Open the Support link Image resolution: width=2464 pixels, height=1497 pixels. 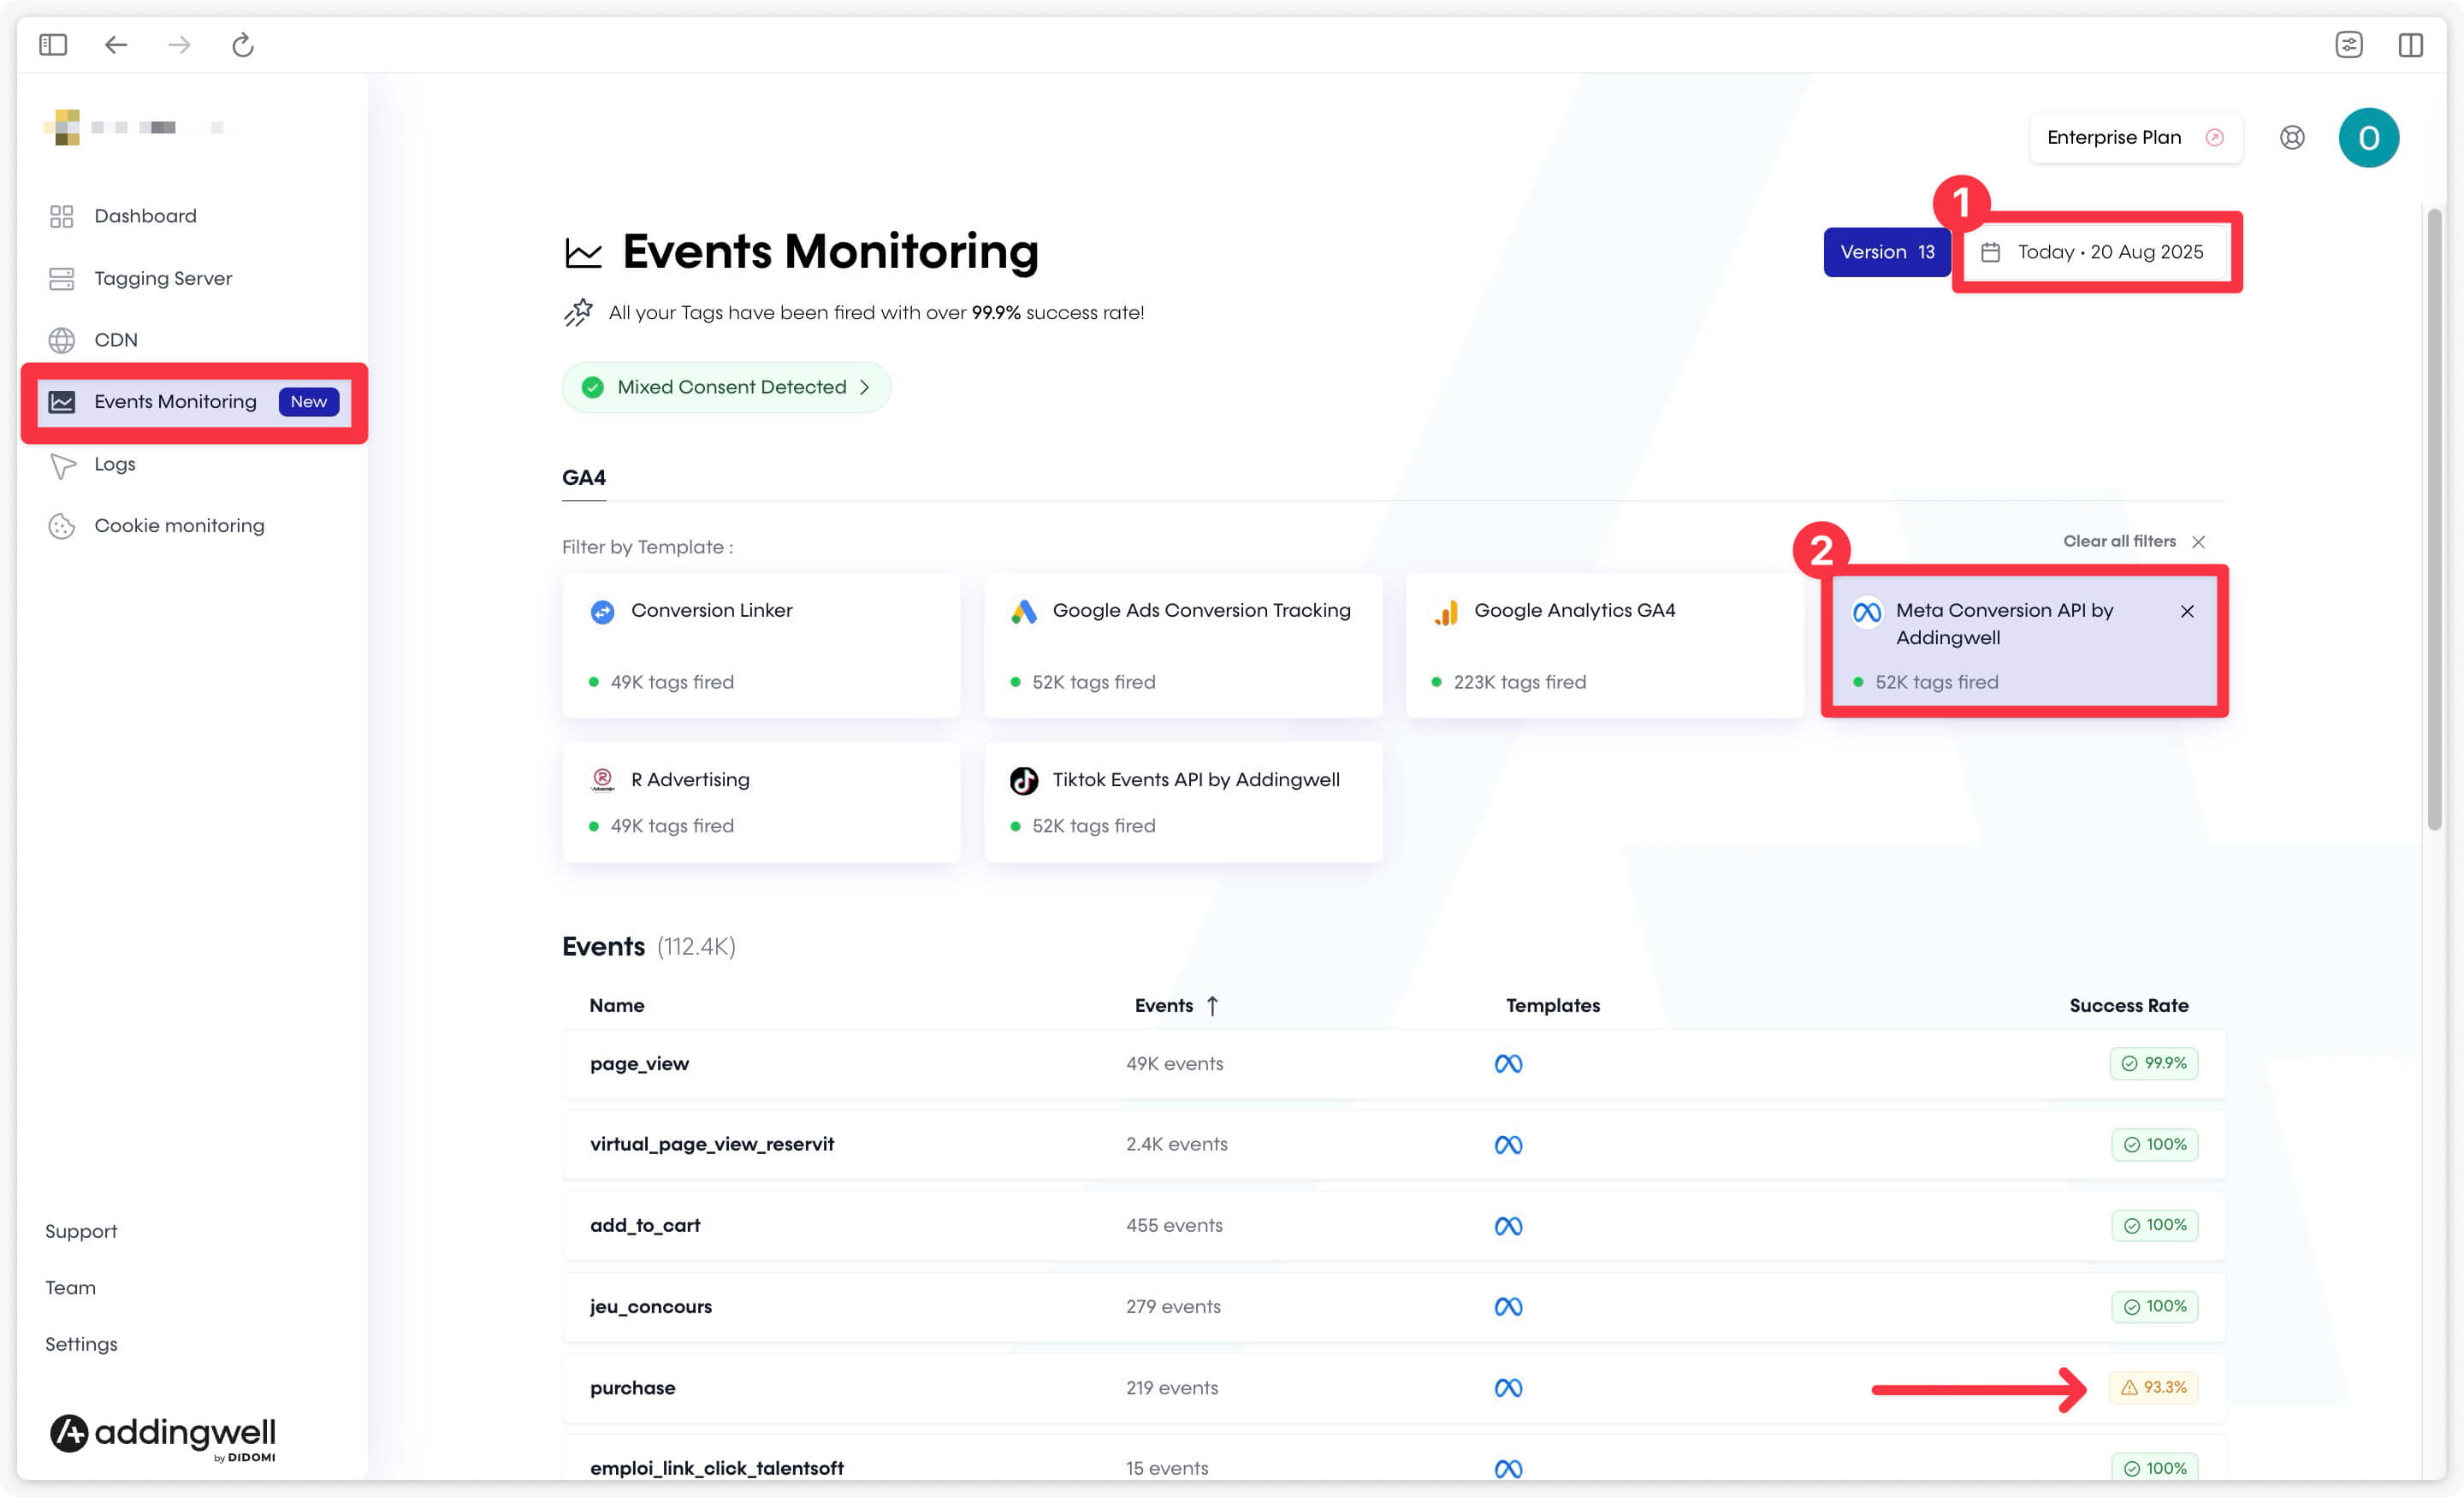point(81,1231)
